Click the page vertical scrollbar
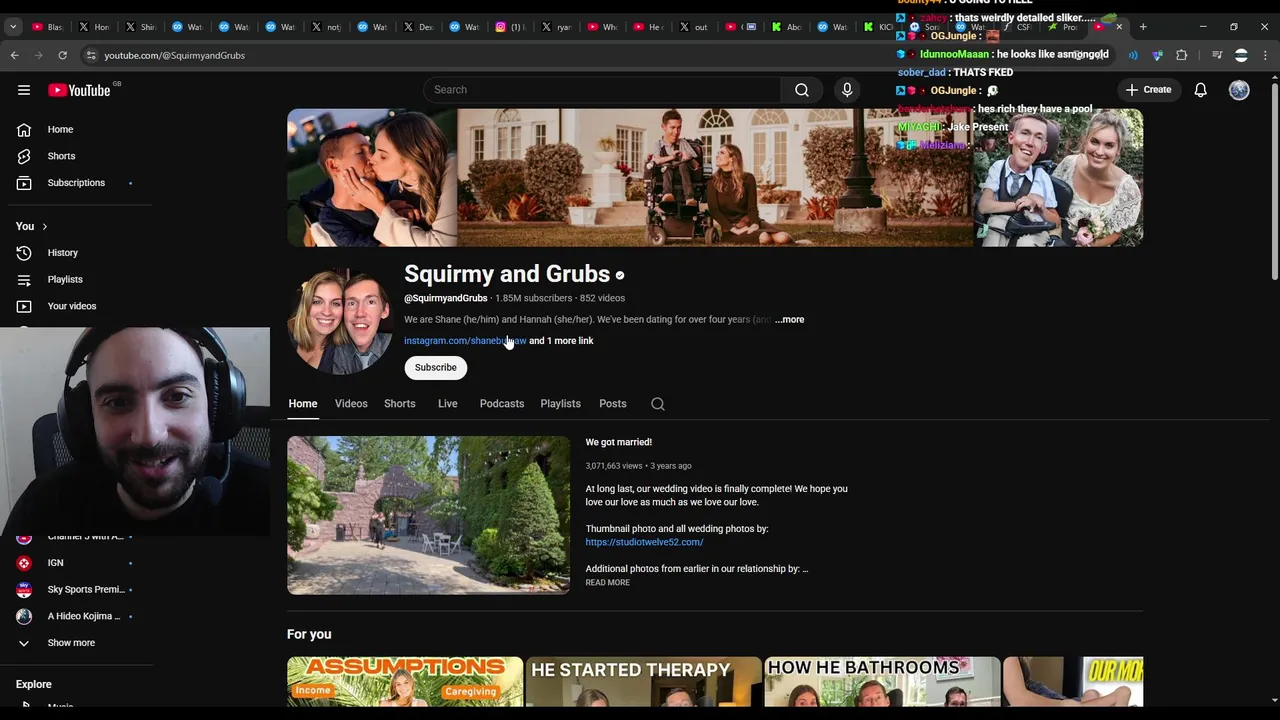Viewport: 1280px width, 720px height. coord(1274,180)
